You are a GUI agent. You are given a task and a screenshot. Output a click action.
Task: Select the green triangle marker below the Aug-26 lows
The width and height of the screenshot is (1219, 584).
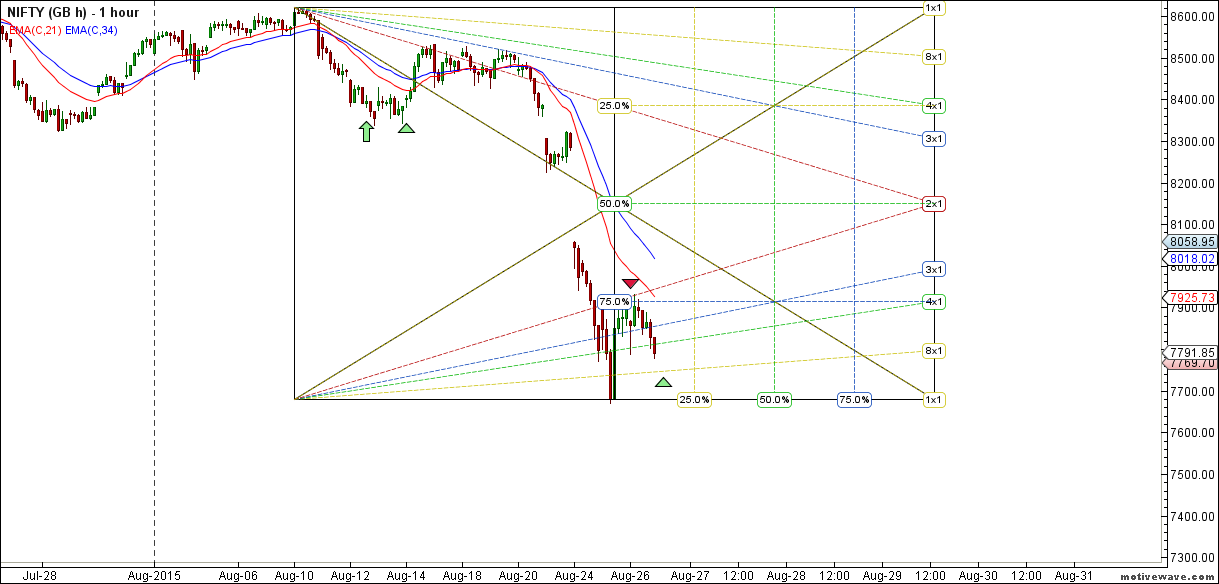tap(663, 381)
